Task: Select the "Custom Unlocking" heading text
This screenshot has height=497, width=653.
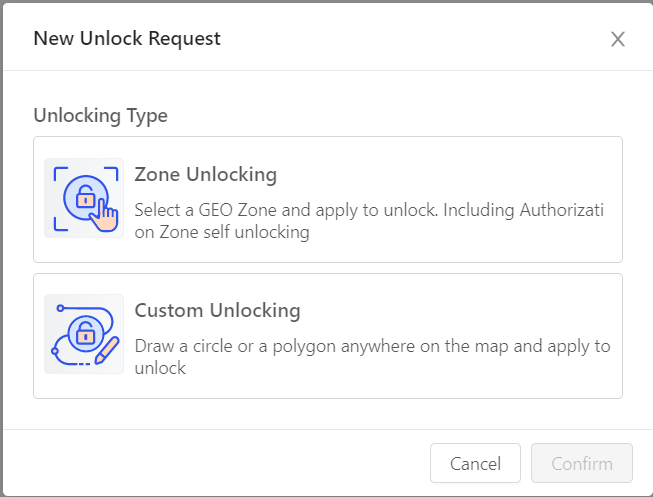Action: 217,310
